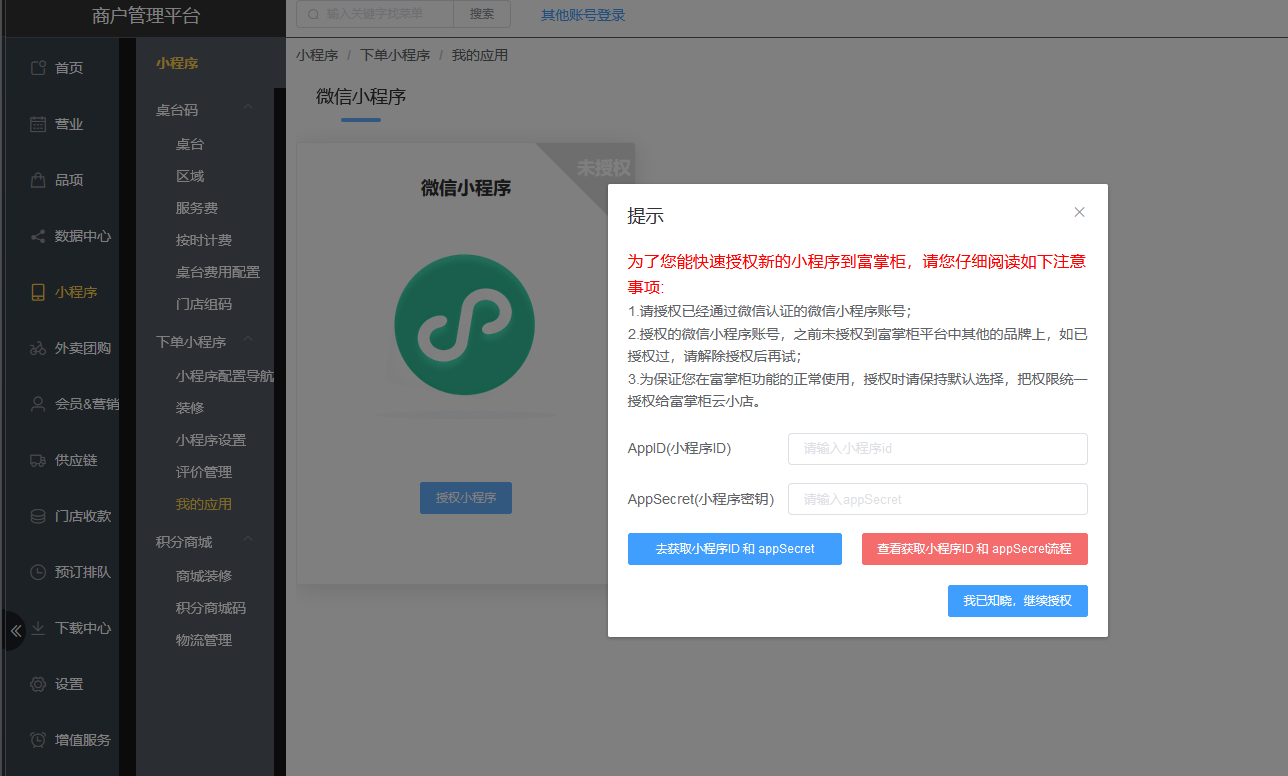Screen dimensions: 1288x776
Task: Open 小程序设置 submenu item
Action: [x=211, y=440]
